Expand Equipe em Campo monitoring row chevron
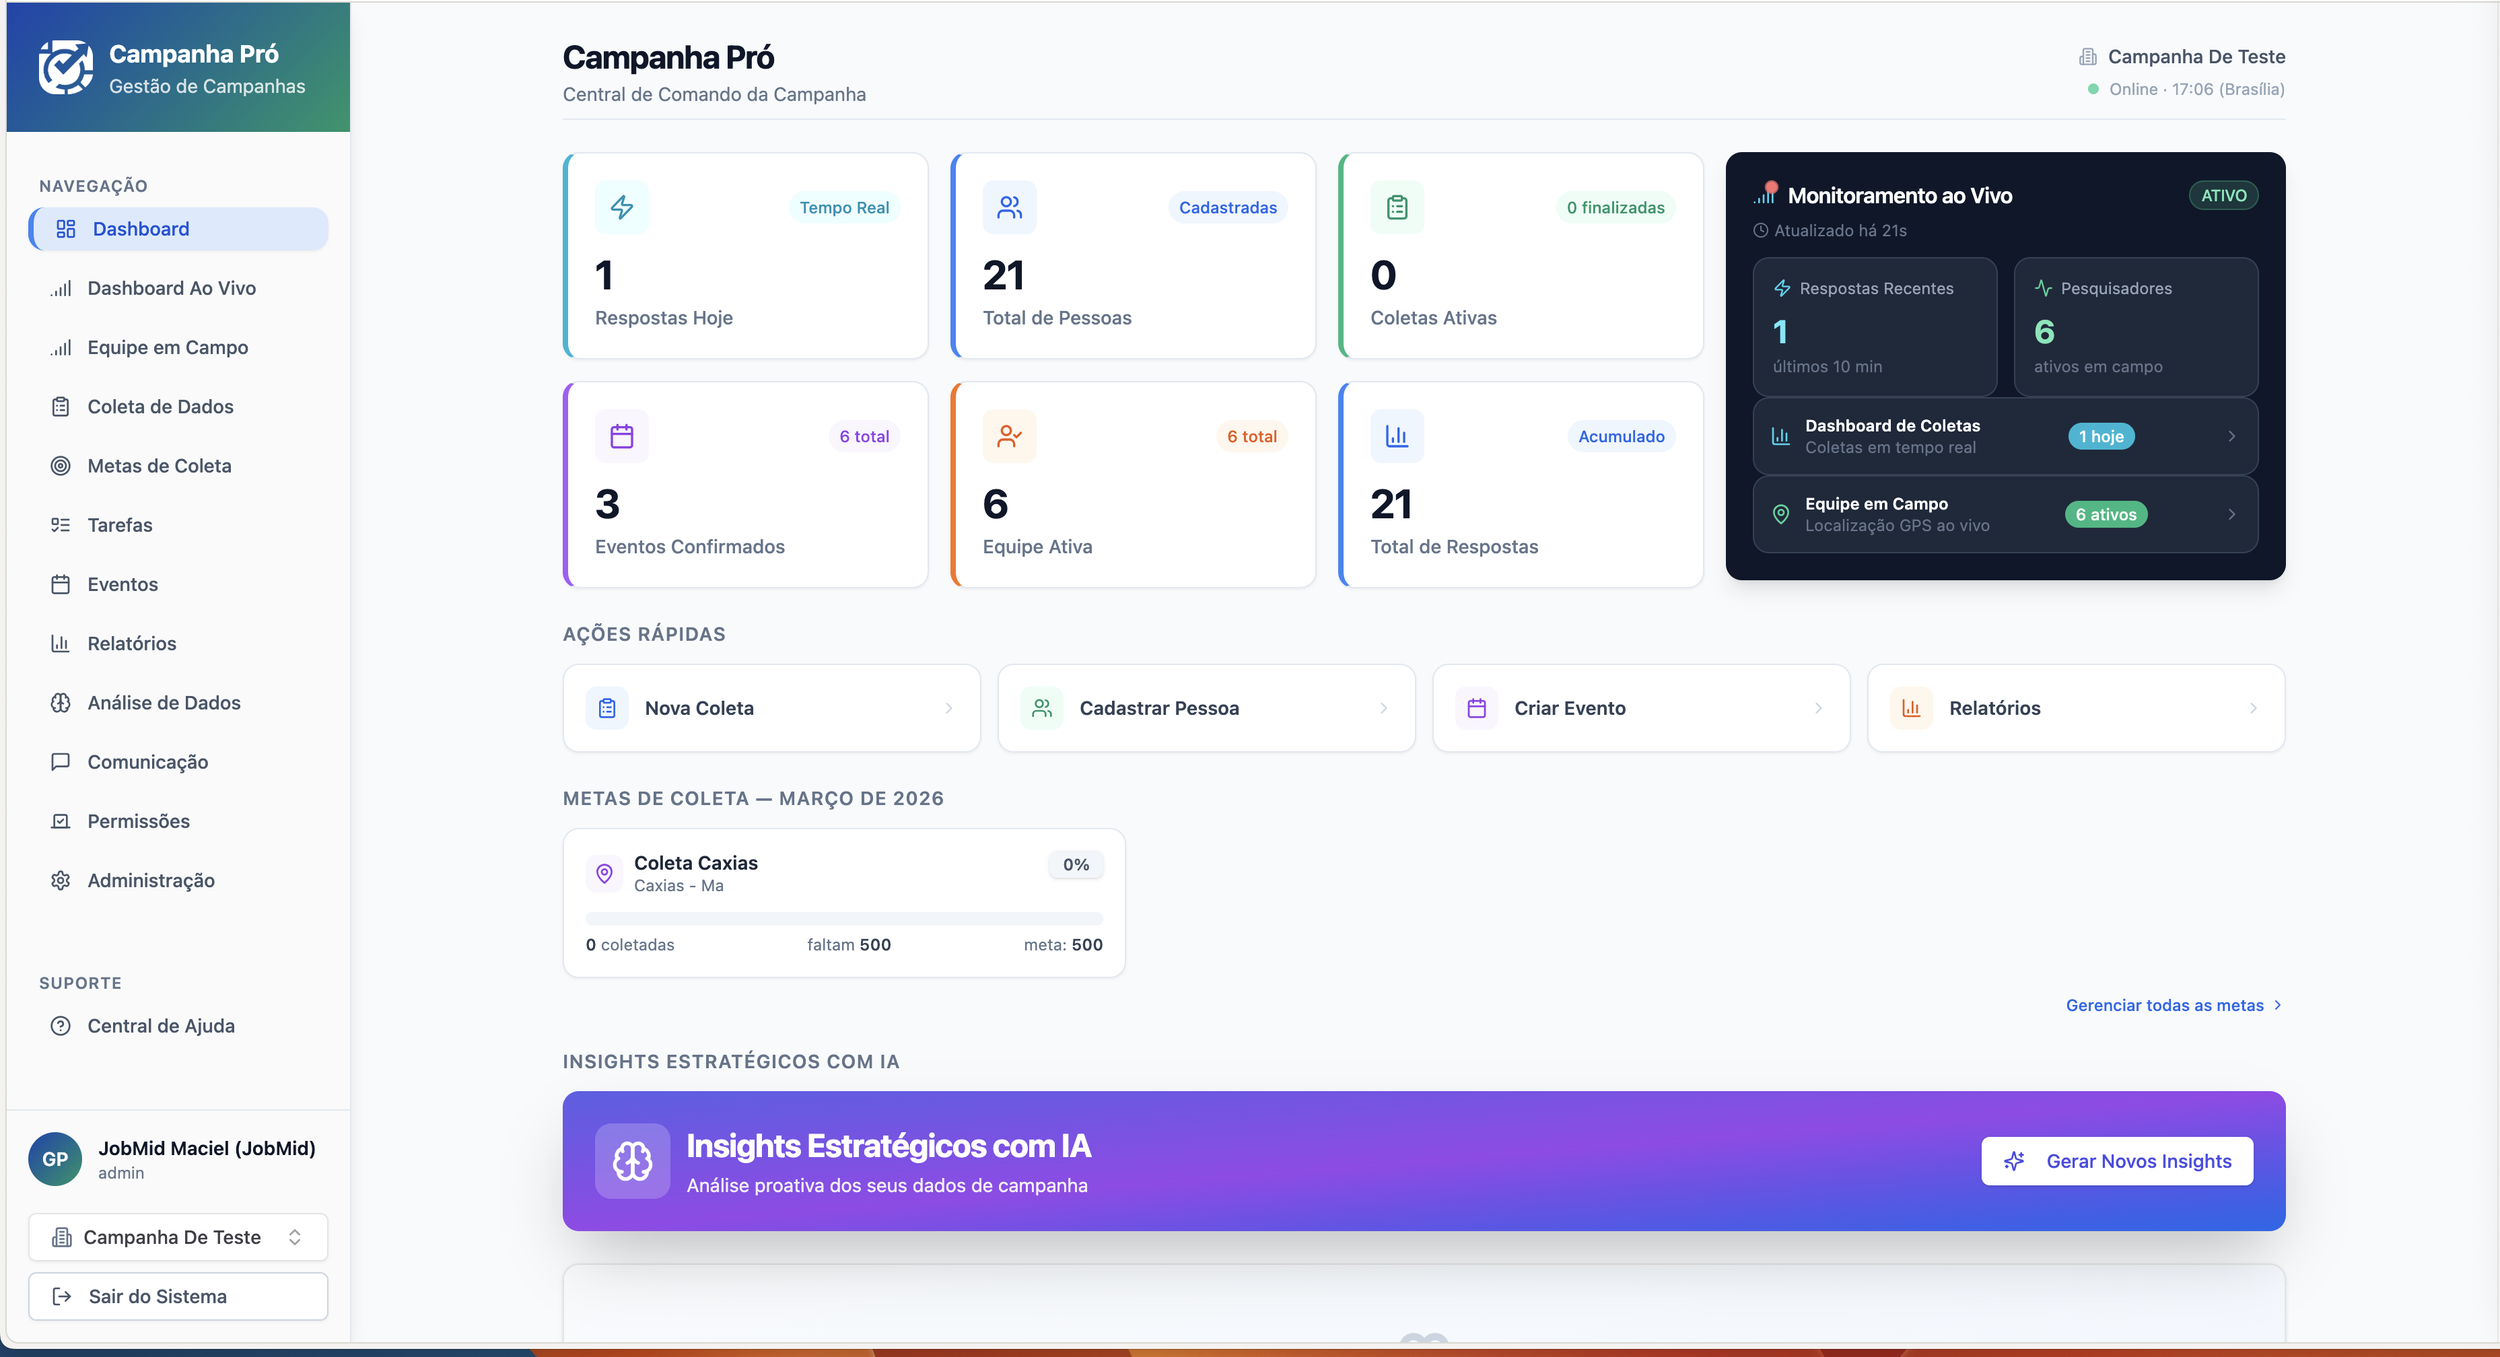The width and height of the screenshot is (2500, 1357). coord(2231,514)
